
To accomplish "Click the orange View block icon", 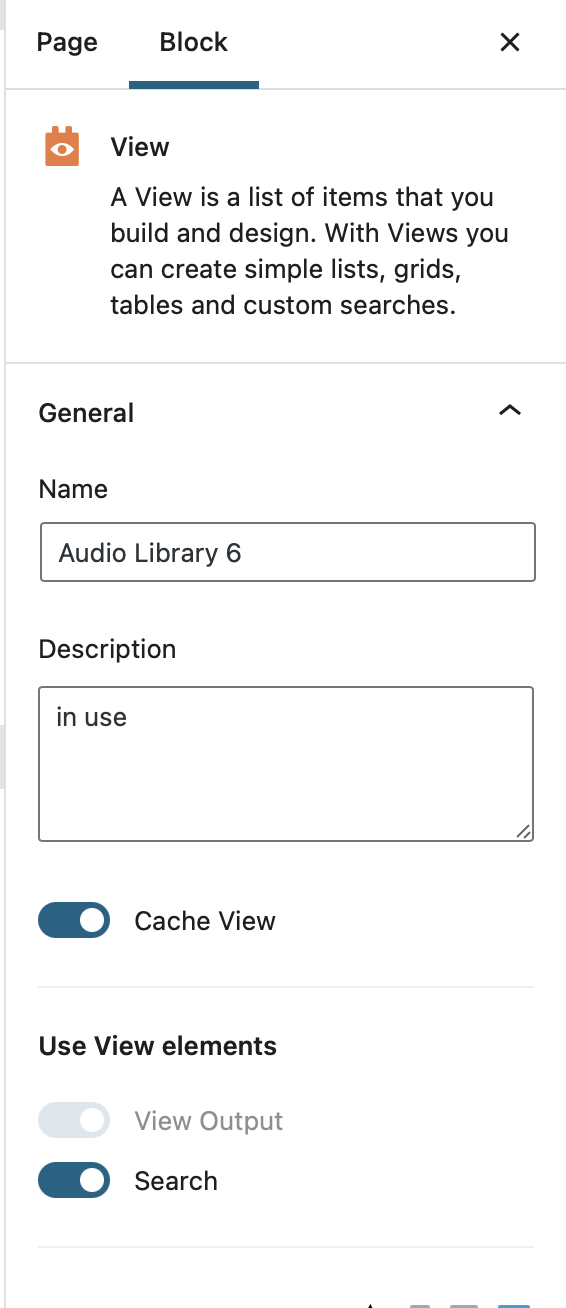I will pyautogui.click(x=62, y=146).
